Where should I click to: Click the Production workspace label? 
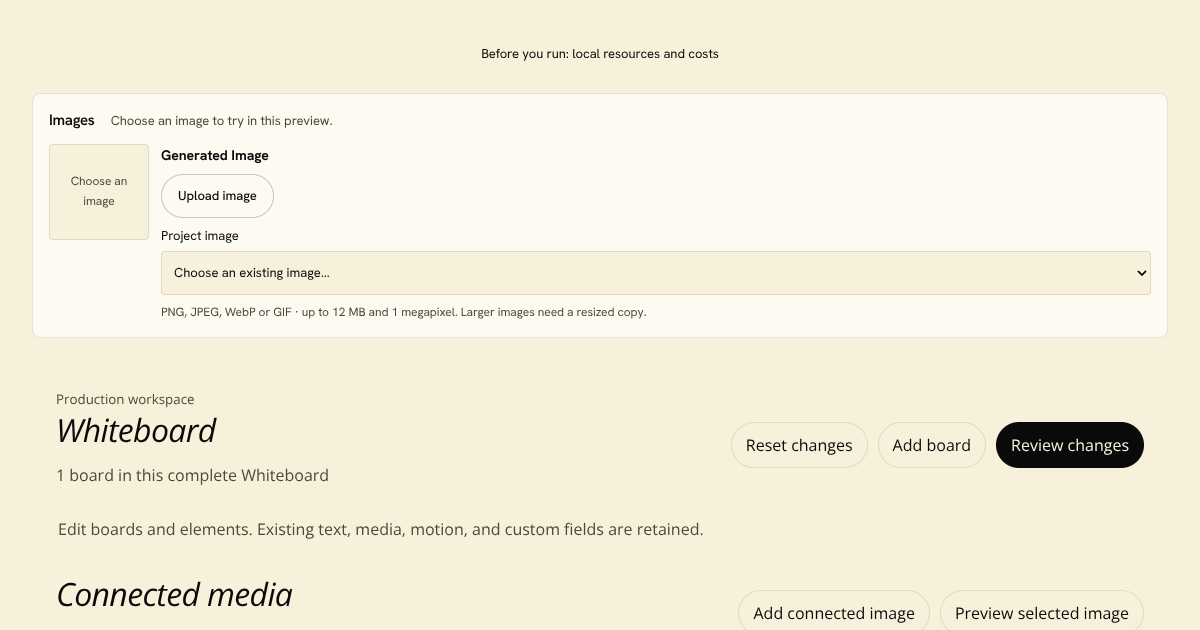[x=125, y=399]
